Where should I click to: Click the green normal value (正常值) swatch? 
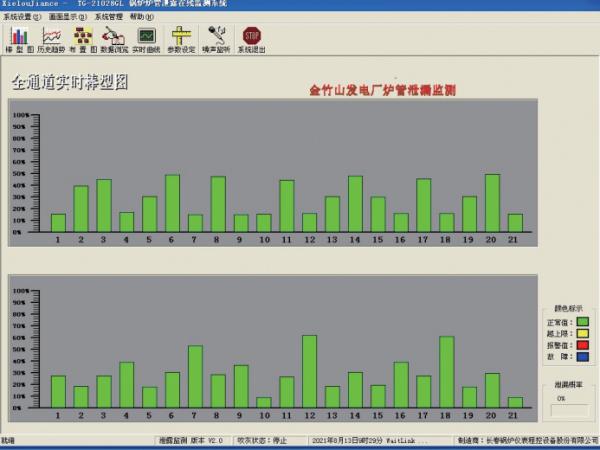click(x=583, y=322)
